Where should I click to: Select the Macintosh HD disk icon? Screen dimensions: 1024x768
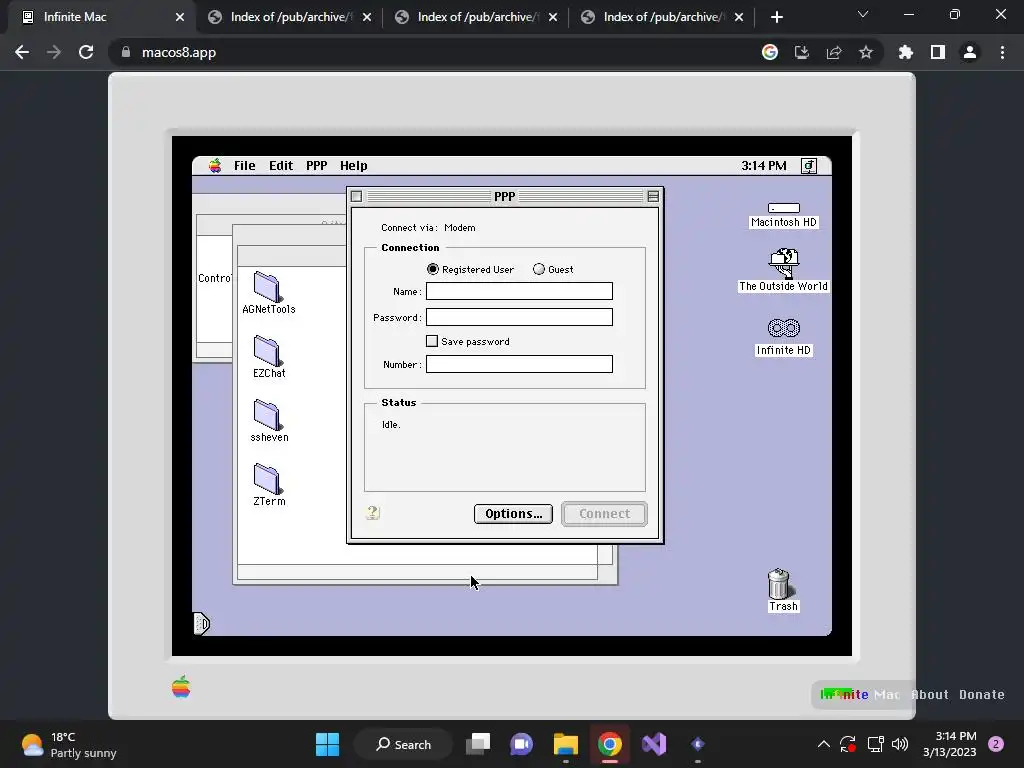pyautogui.click(x=784, y=215)
